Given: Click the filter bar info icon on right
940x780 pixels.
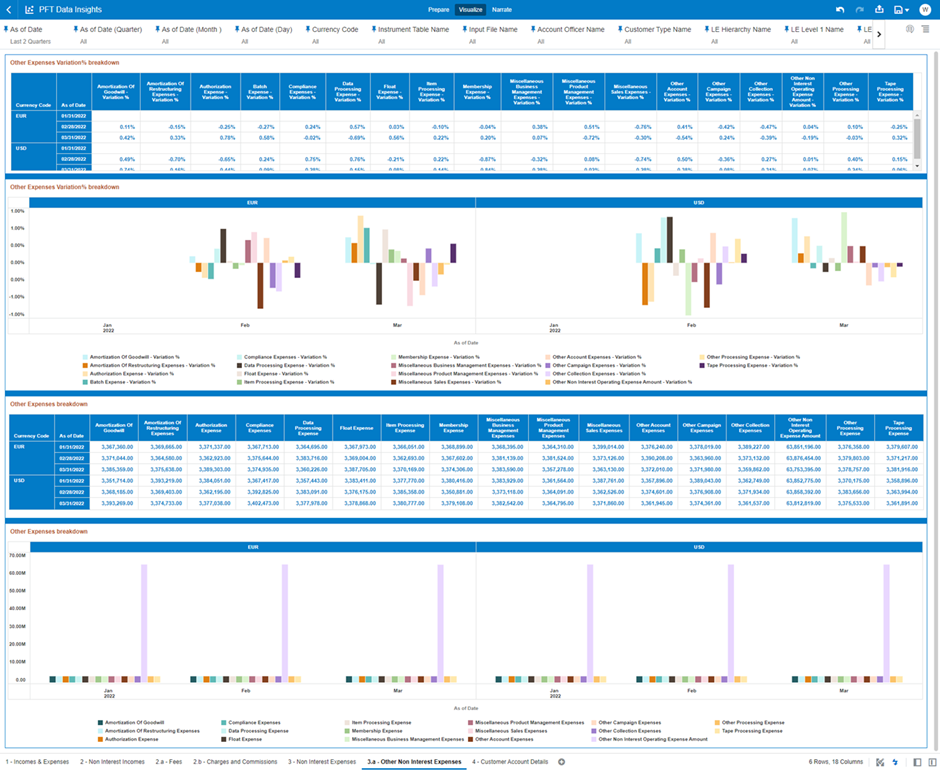Looking at the screenshot, I should pos(910,29).
